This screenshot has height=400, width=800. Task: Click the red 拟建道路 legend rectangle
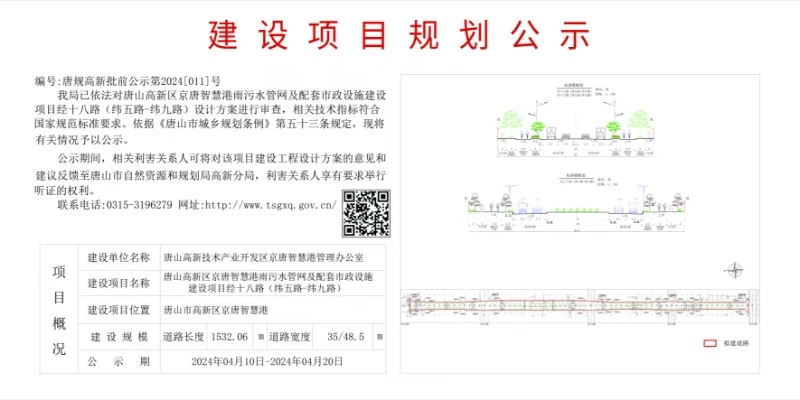708,343
